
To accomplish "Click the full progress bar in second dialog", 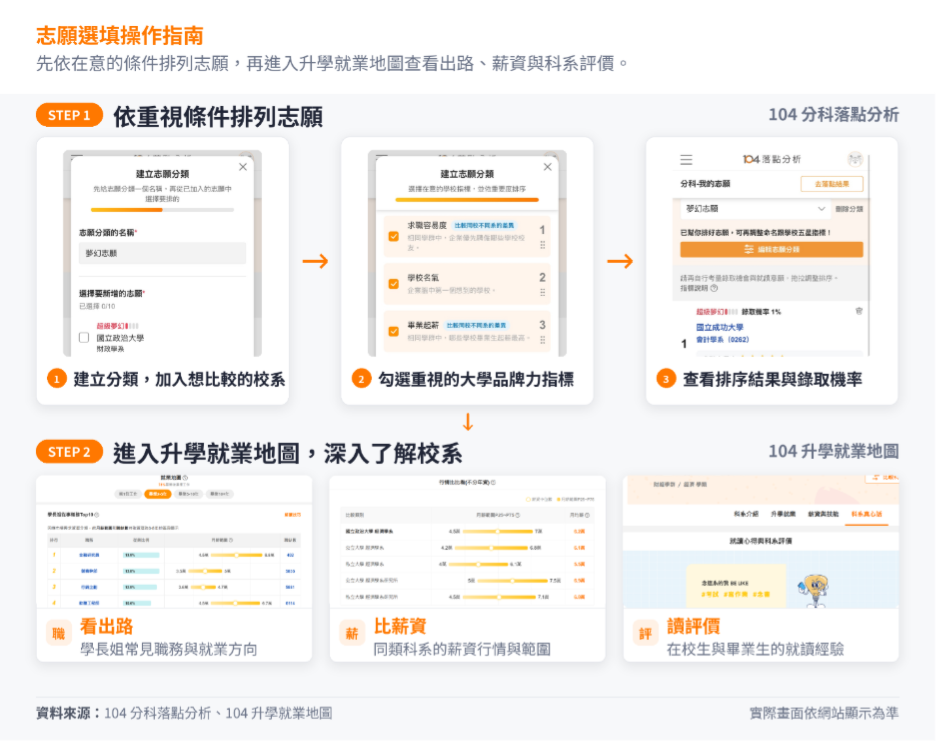I will pos(467,199).
